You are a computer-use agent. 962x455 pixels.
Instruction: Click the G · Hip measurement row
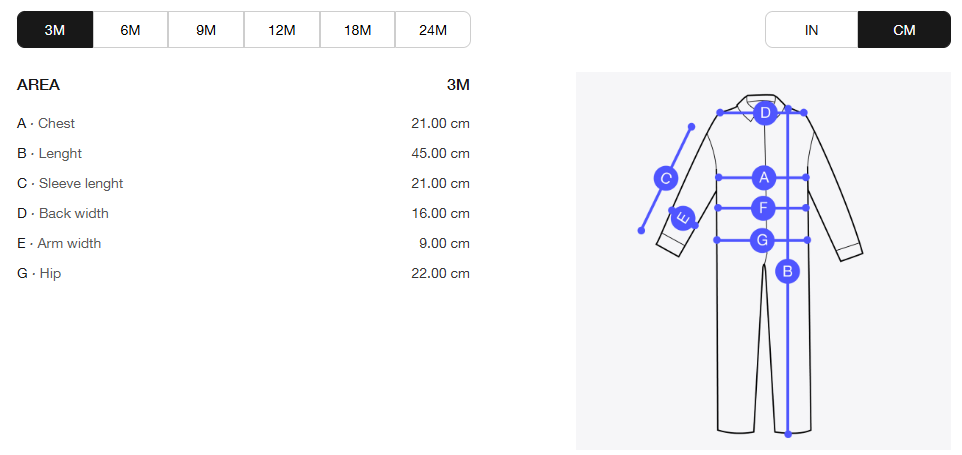pos(244,273)
